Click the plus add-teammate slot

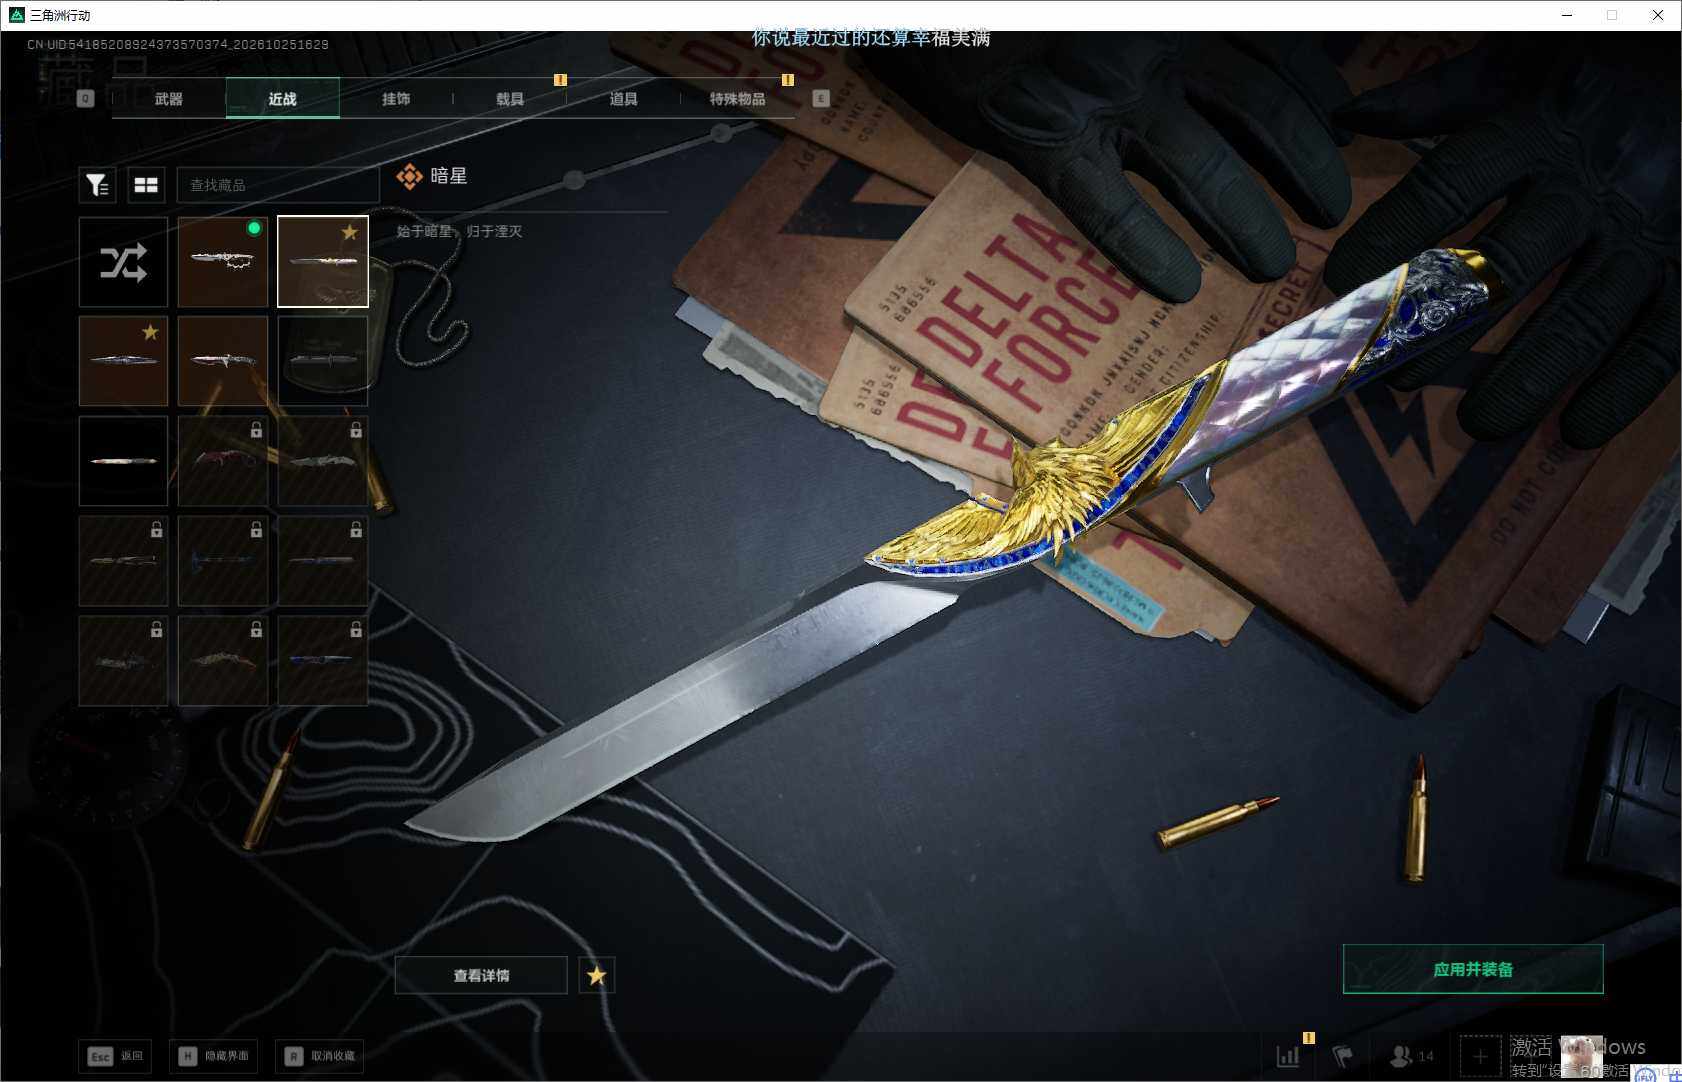1480,1056
